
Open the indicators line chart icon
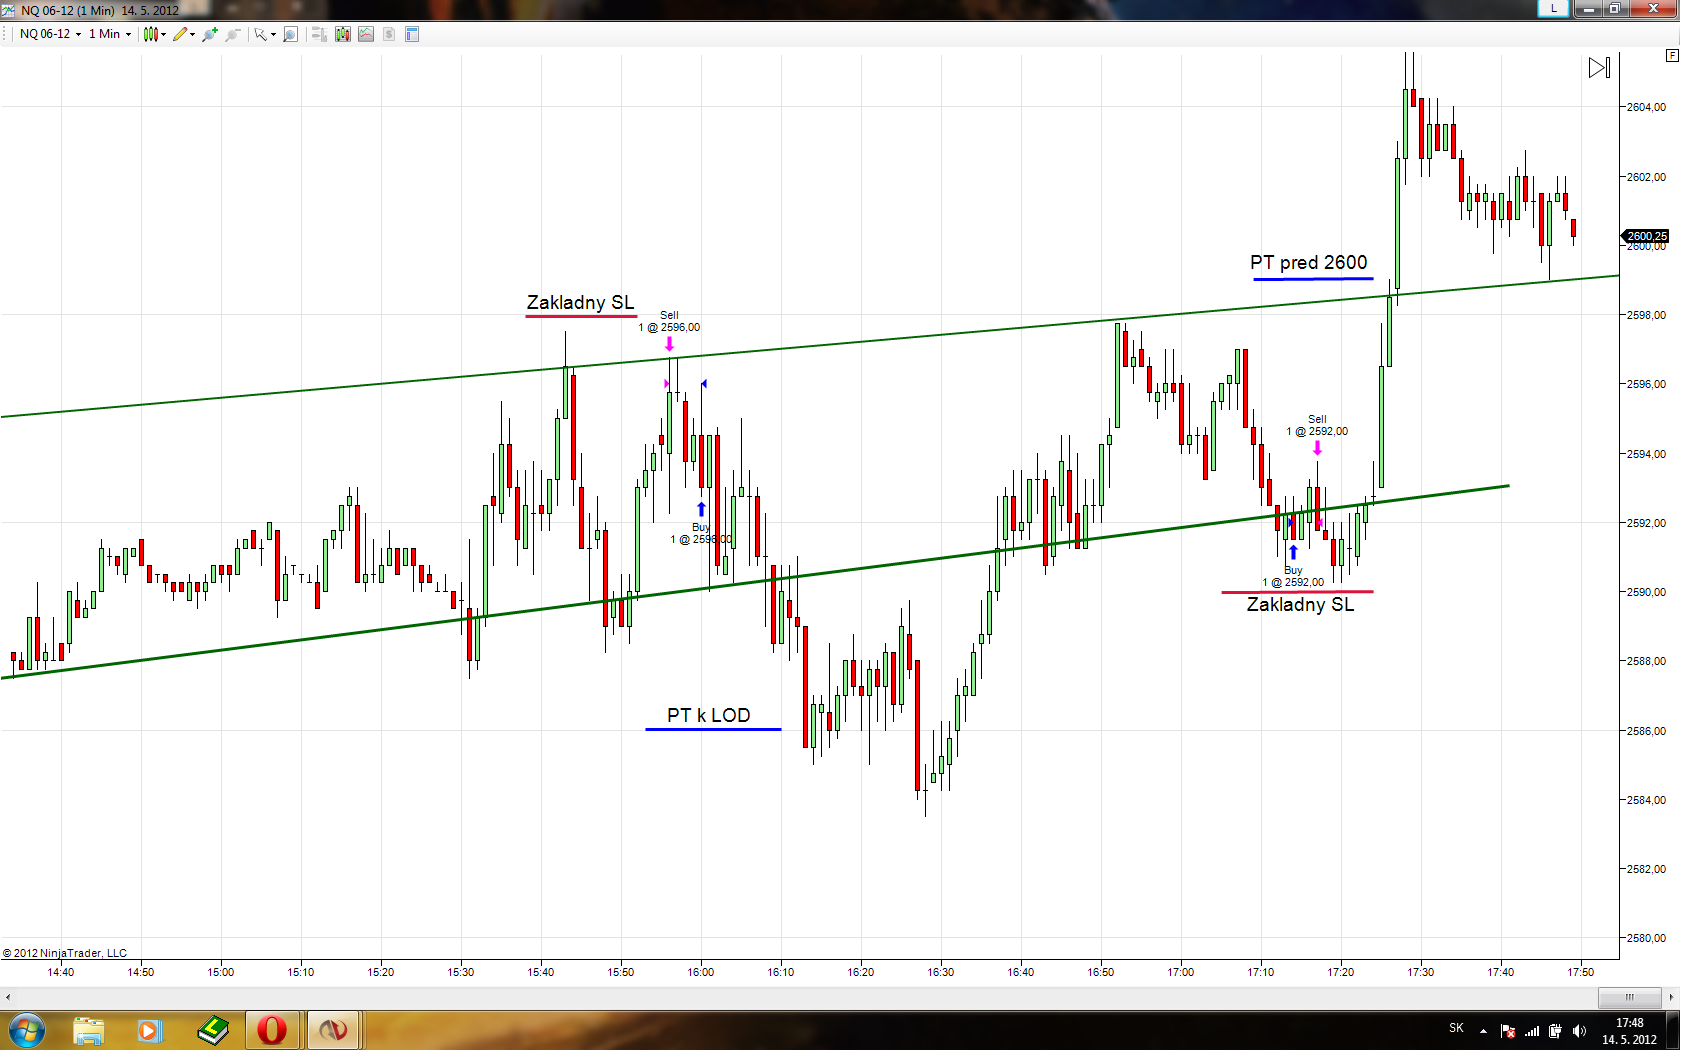[x=366, y=34]
